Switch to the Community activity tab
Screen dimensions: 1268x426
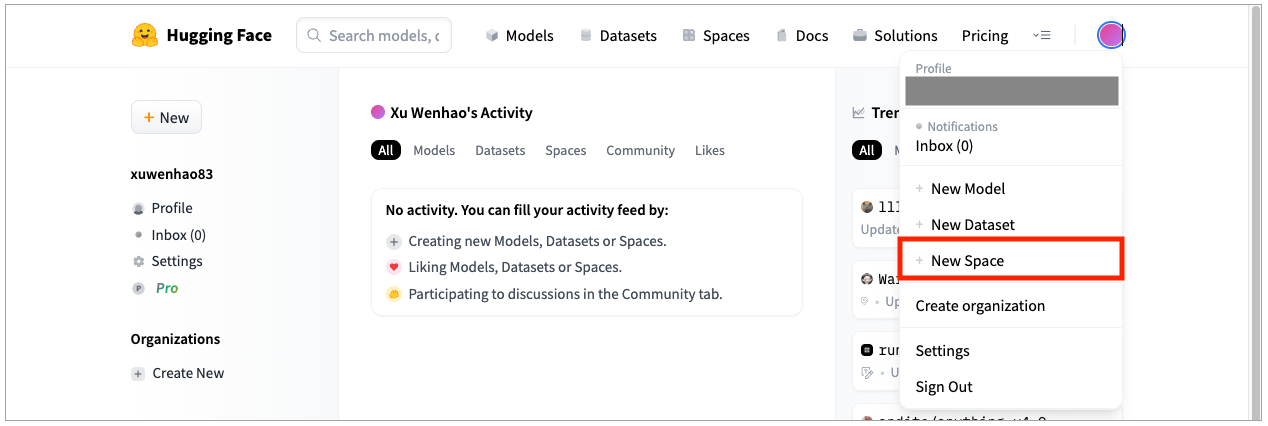pos(640,151)
